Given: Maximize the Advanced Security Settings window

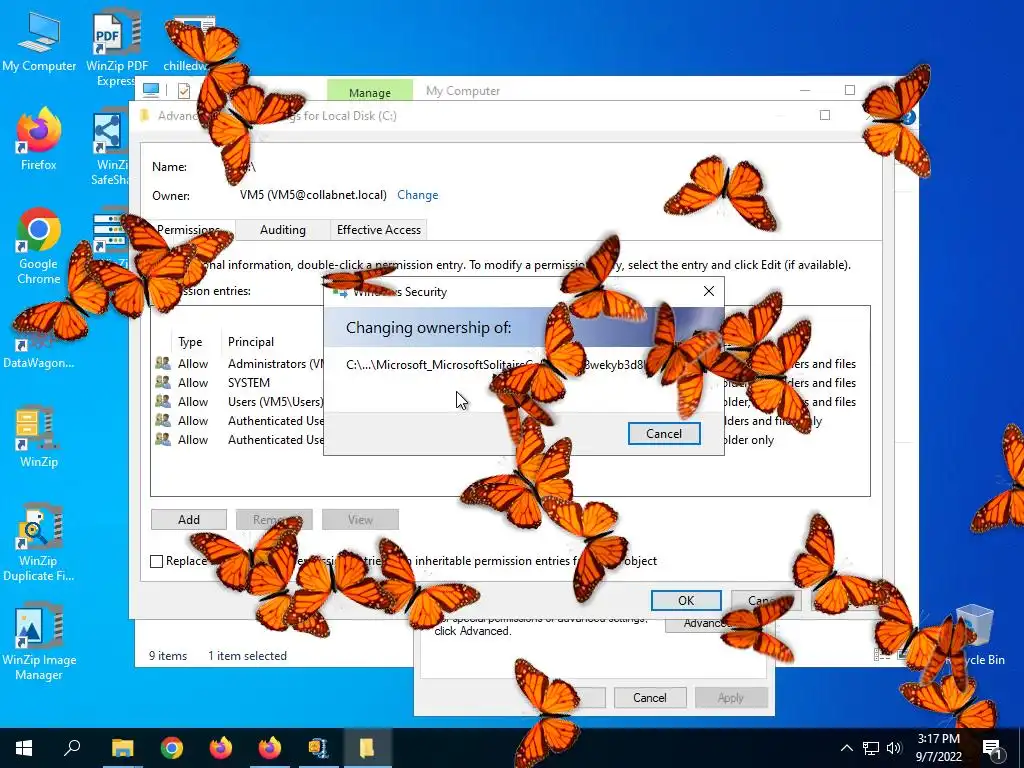Looking at the screenshot, I should coord(825,116).
